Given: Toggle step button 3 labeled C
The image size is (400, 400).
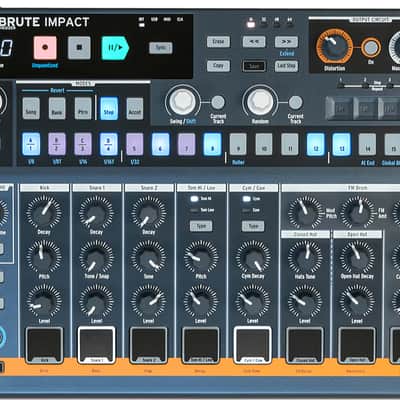Looking at the screenshot, I should tap(83, 144).
